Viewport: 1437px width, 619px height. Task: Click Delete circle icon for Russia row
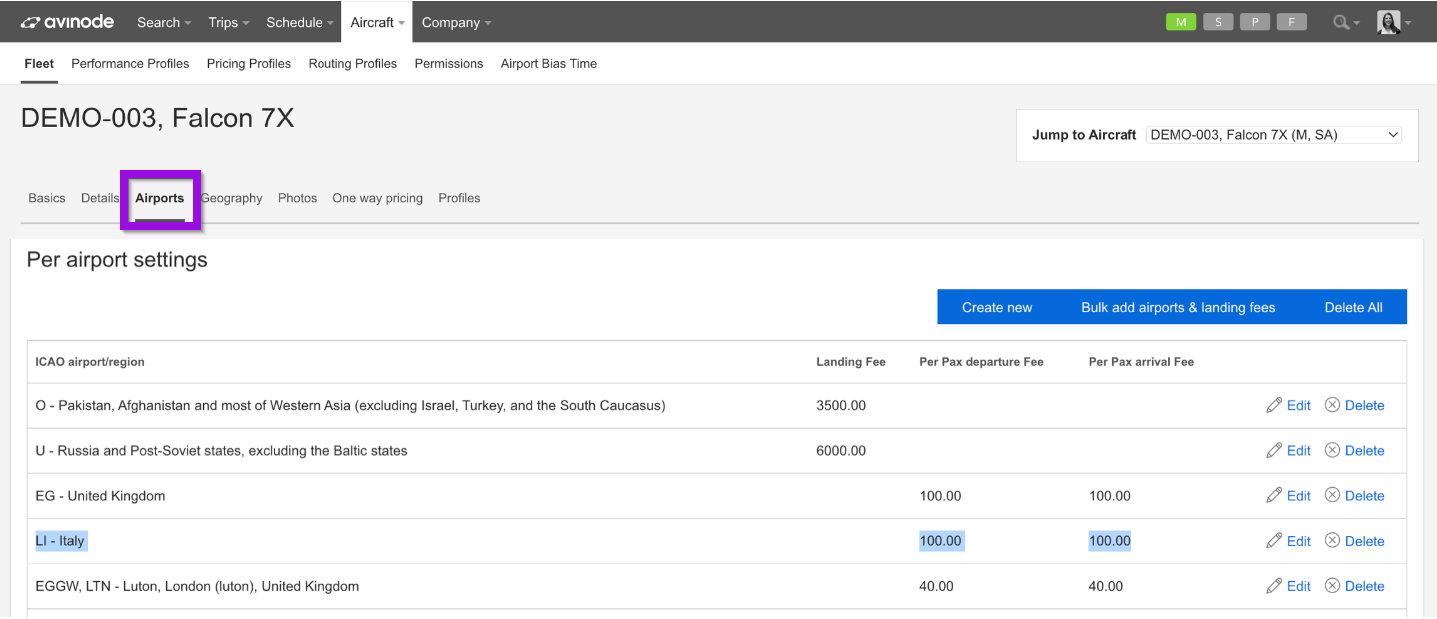1332,450
